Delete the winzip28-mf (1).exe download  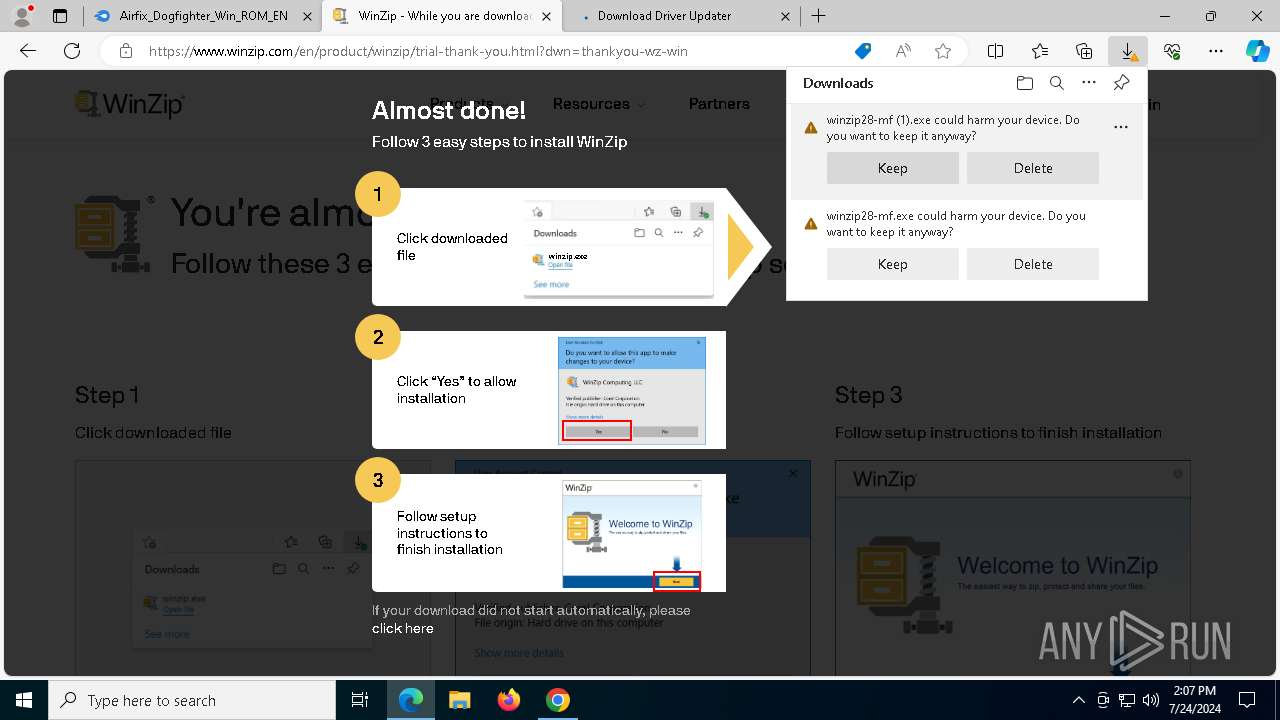point(1033,168)
